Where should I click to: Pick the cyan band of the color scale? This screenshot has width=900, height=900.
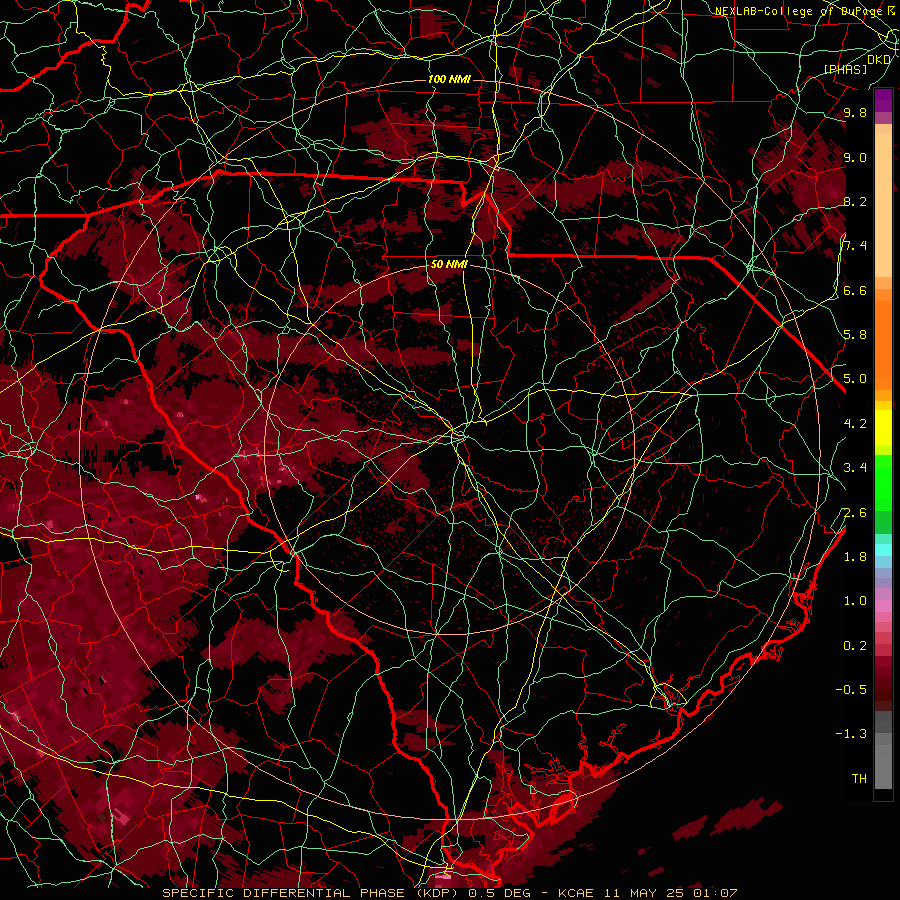[883, 550]
